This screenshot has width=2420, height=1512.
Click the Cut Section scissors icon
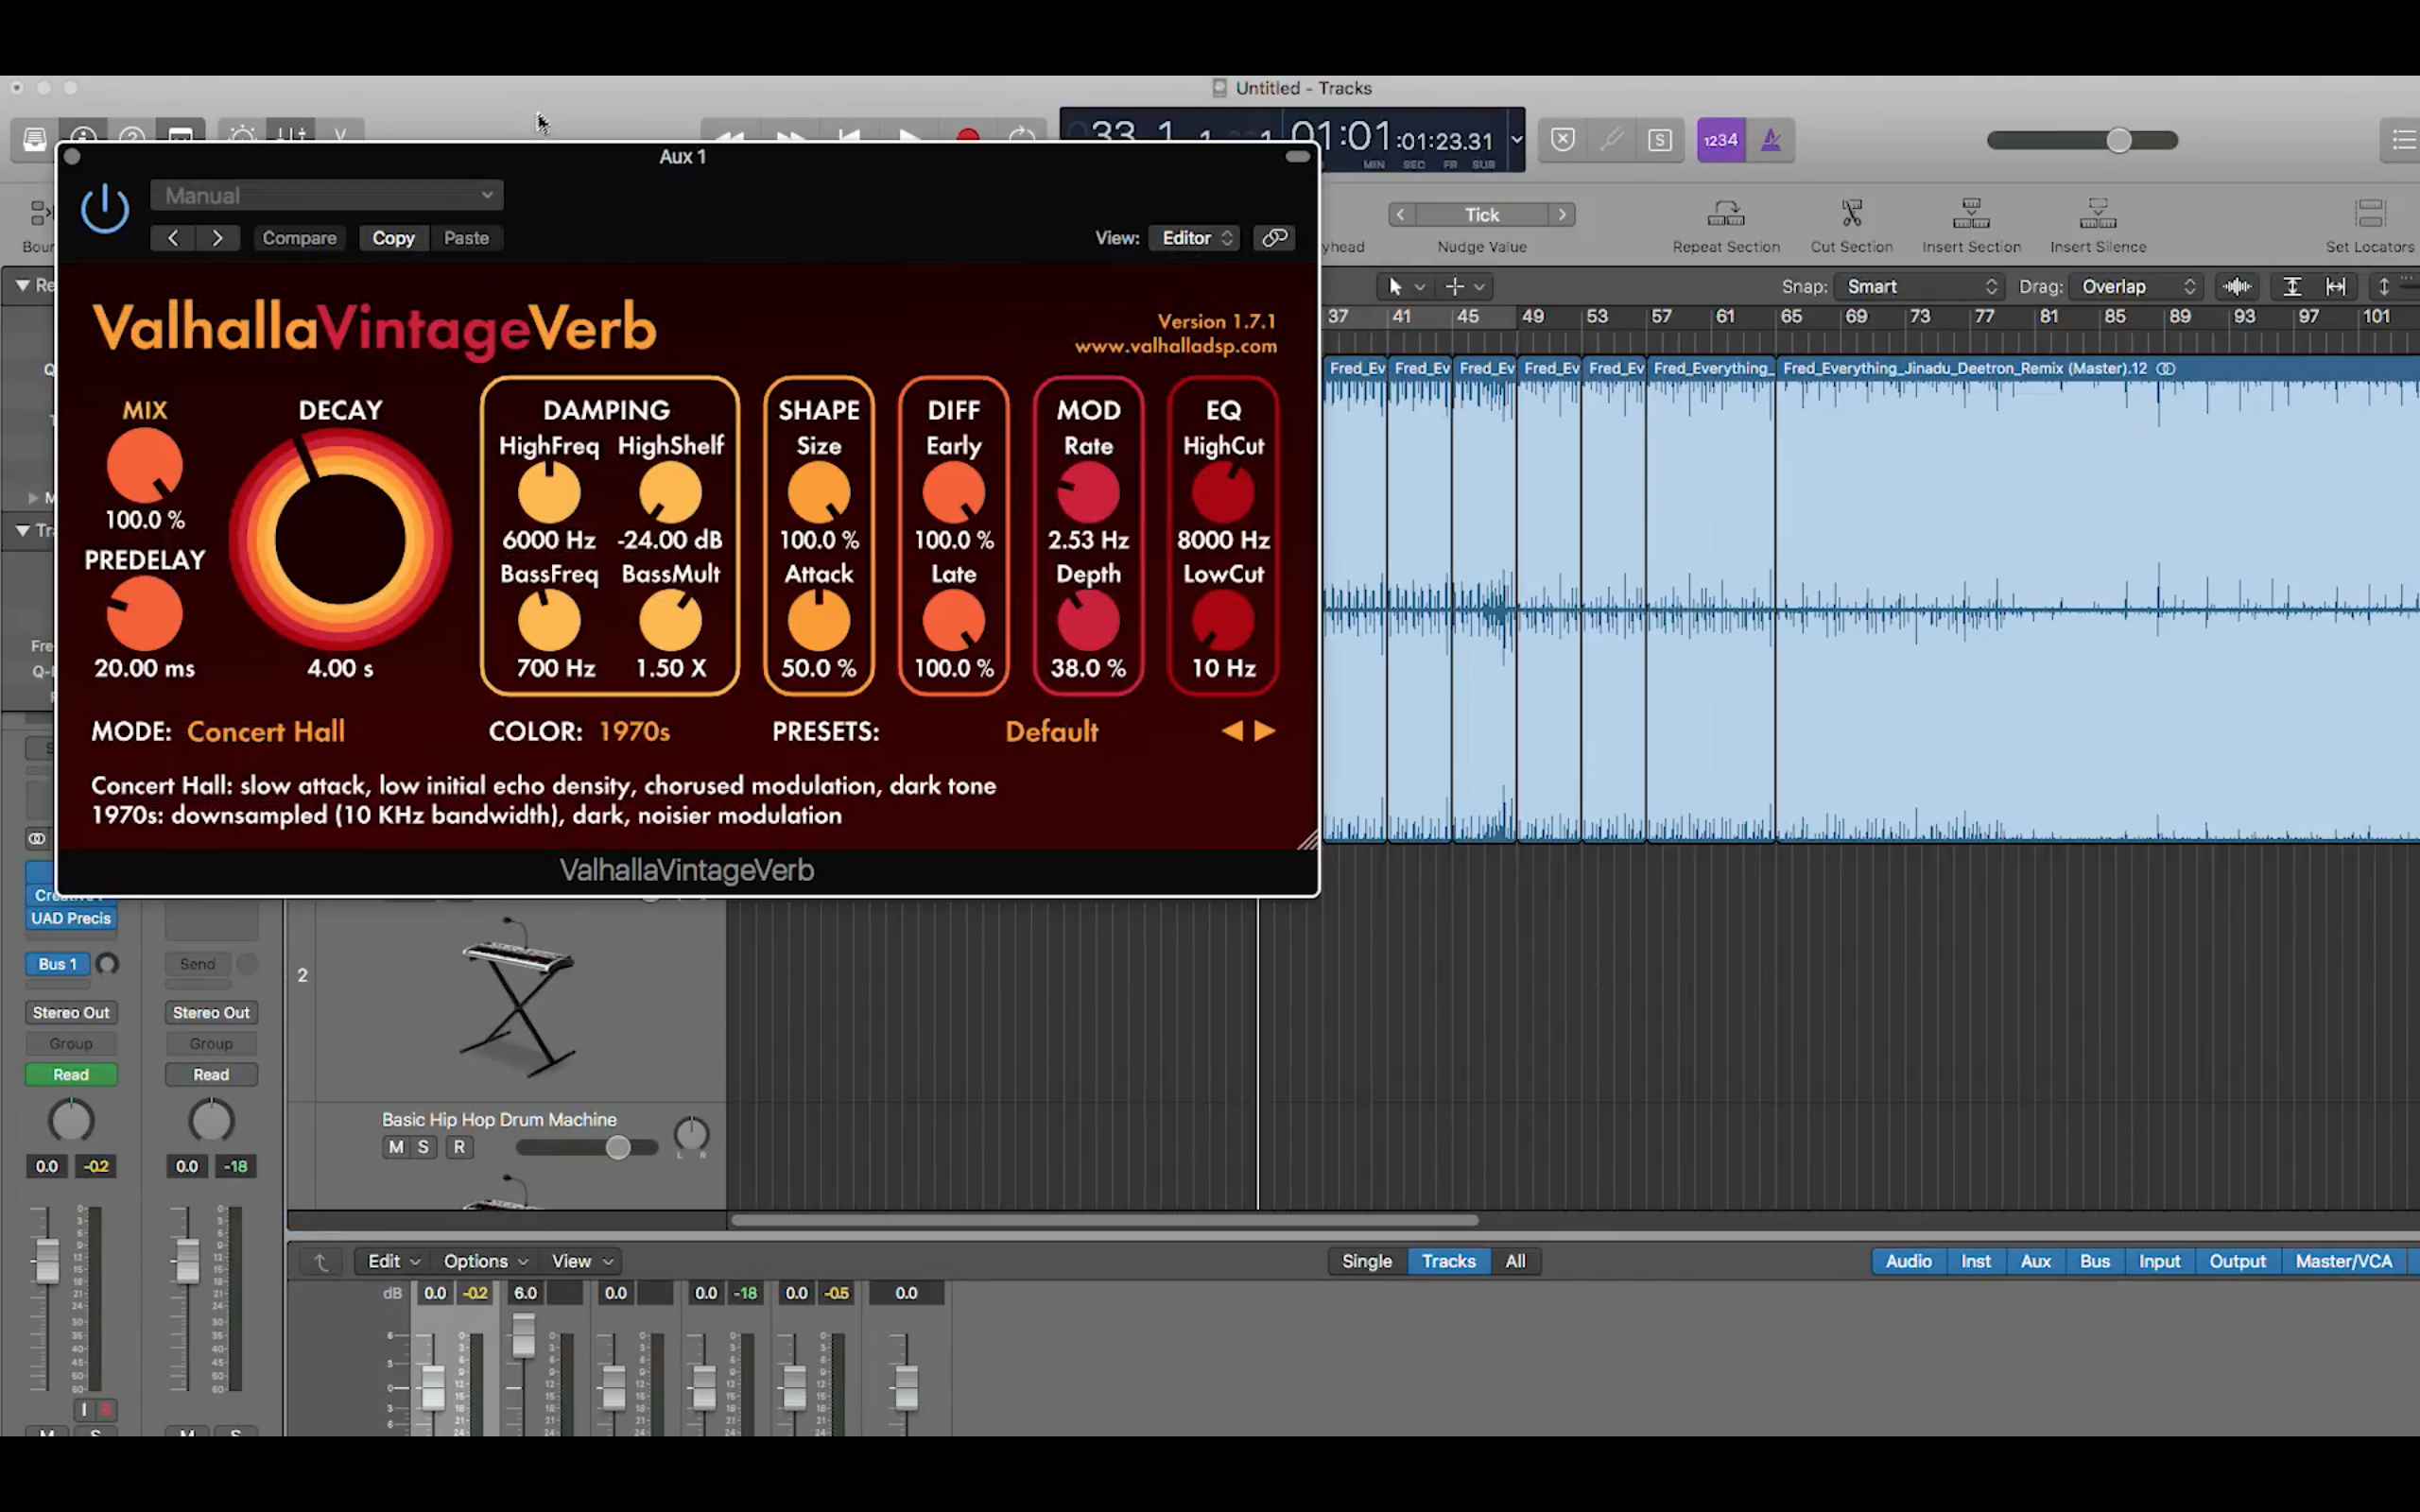pos(1851,213)
